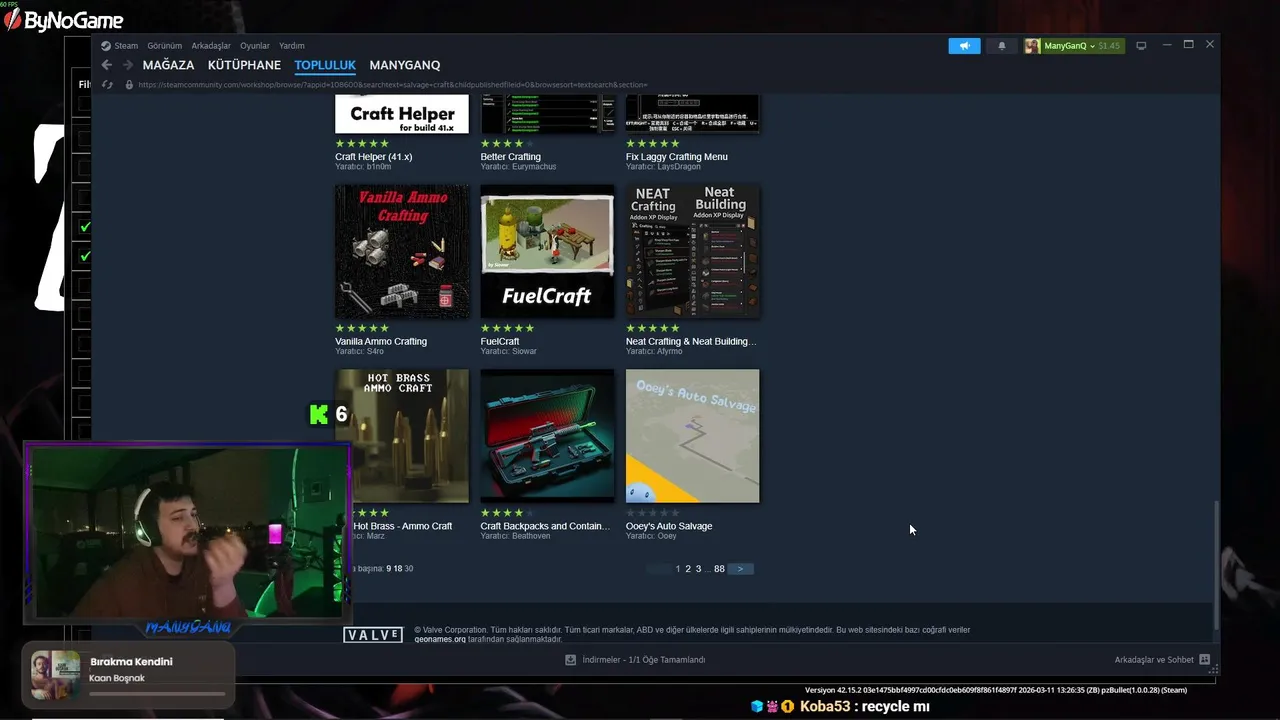This screenshot has height=720, width=1280.
Task: Open the Görünüm menu
Action: click(x=165, y=45)
